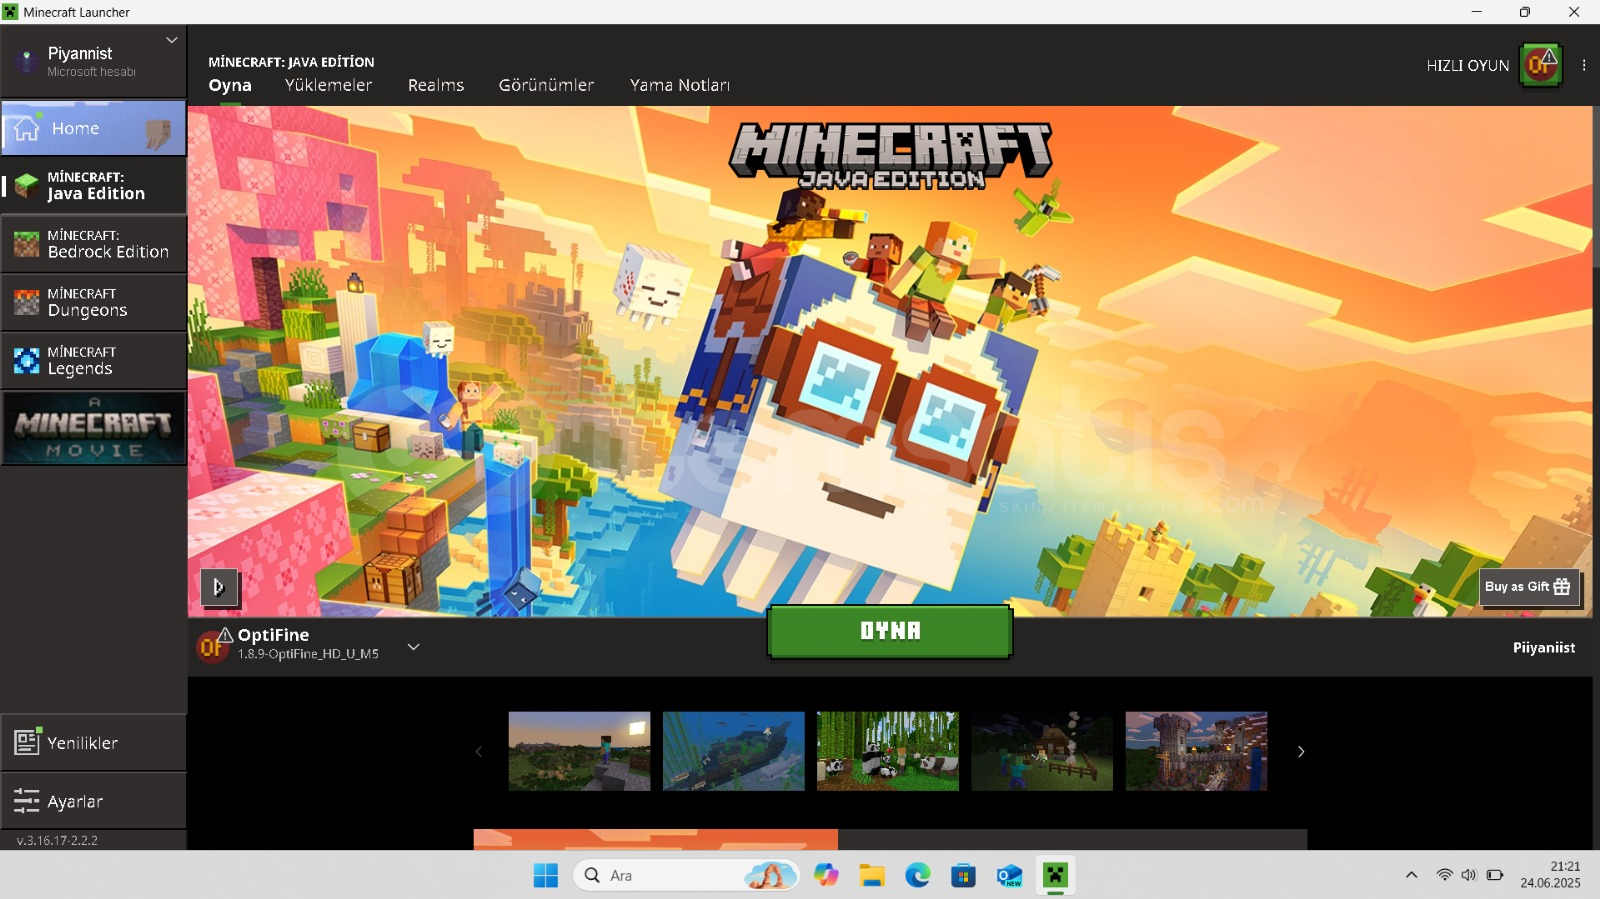The height and width of the screenshot is (899, 1600).
Task: Open A Minecraft Movie banner
Action: 93,428
